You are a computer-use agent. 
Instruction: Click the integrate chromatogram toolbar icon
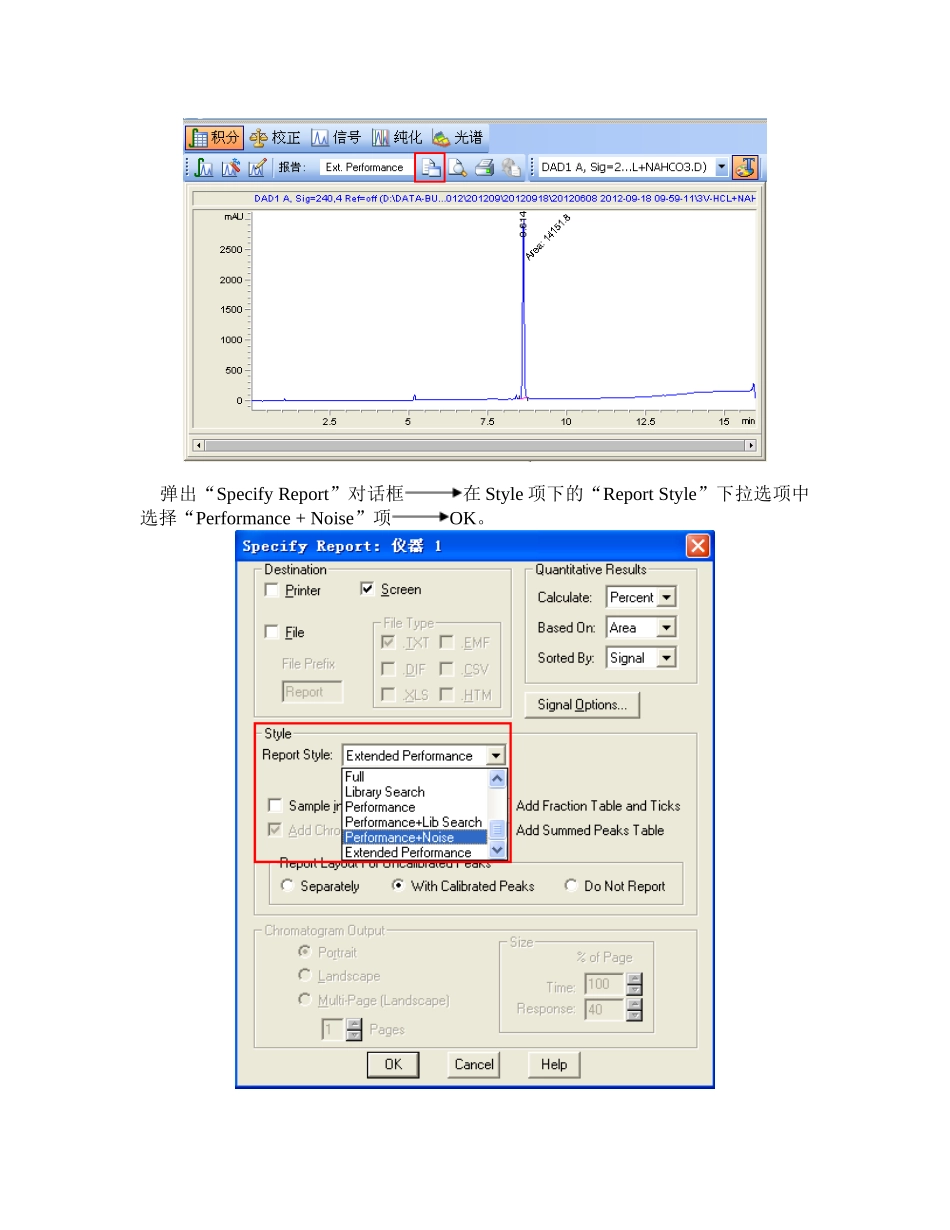click(203, 168)
